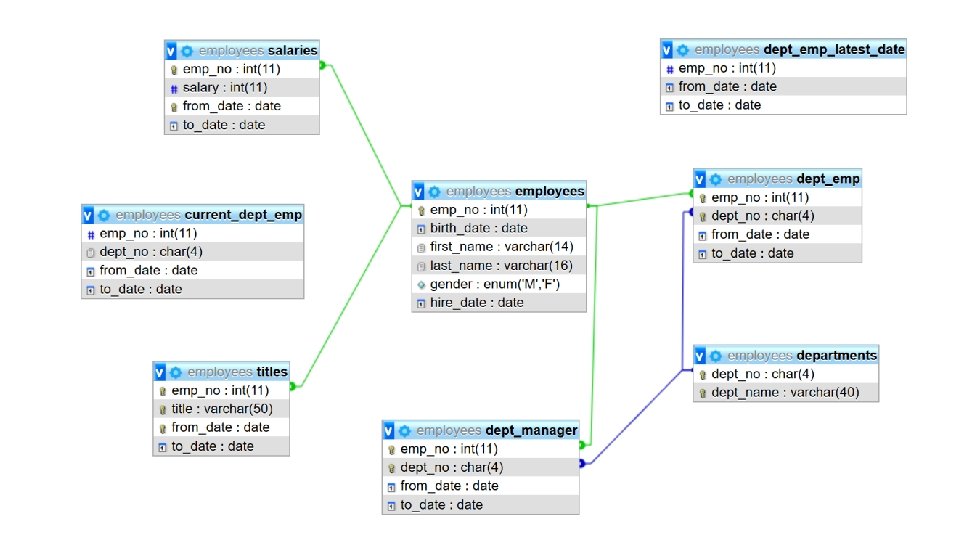Select the 'employees titles' table title
This screenshot has height=540, width=960.
point(238,372)
